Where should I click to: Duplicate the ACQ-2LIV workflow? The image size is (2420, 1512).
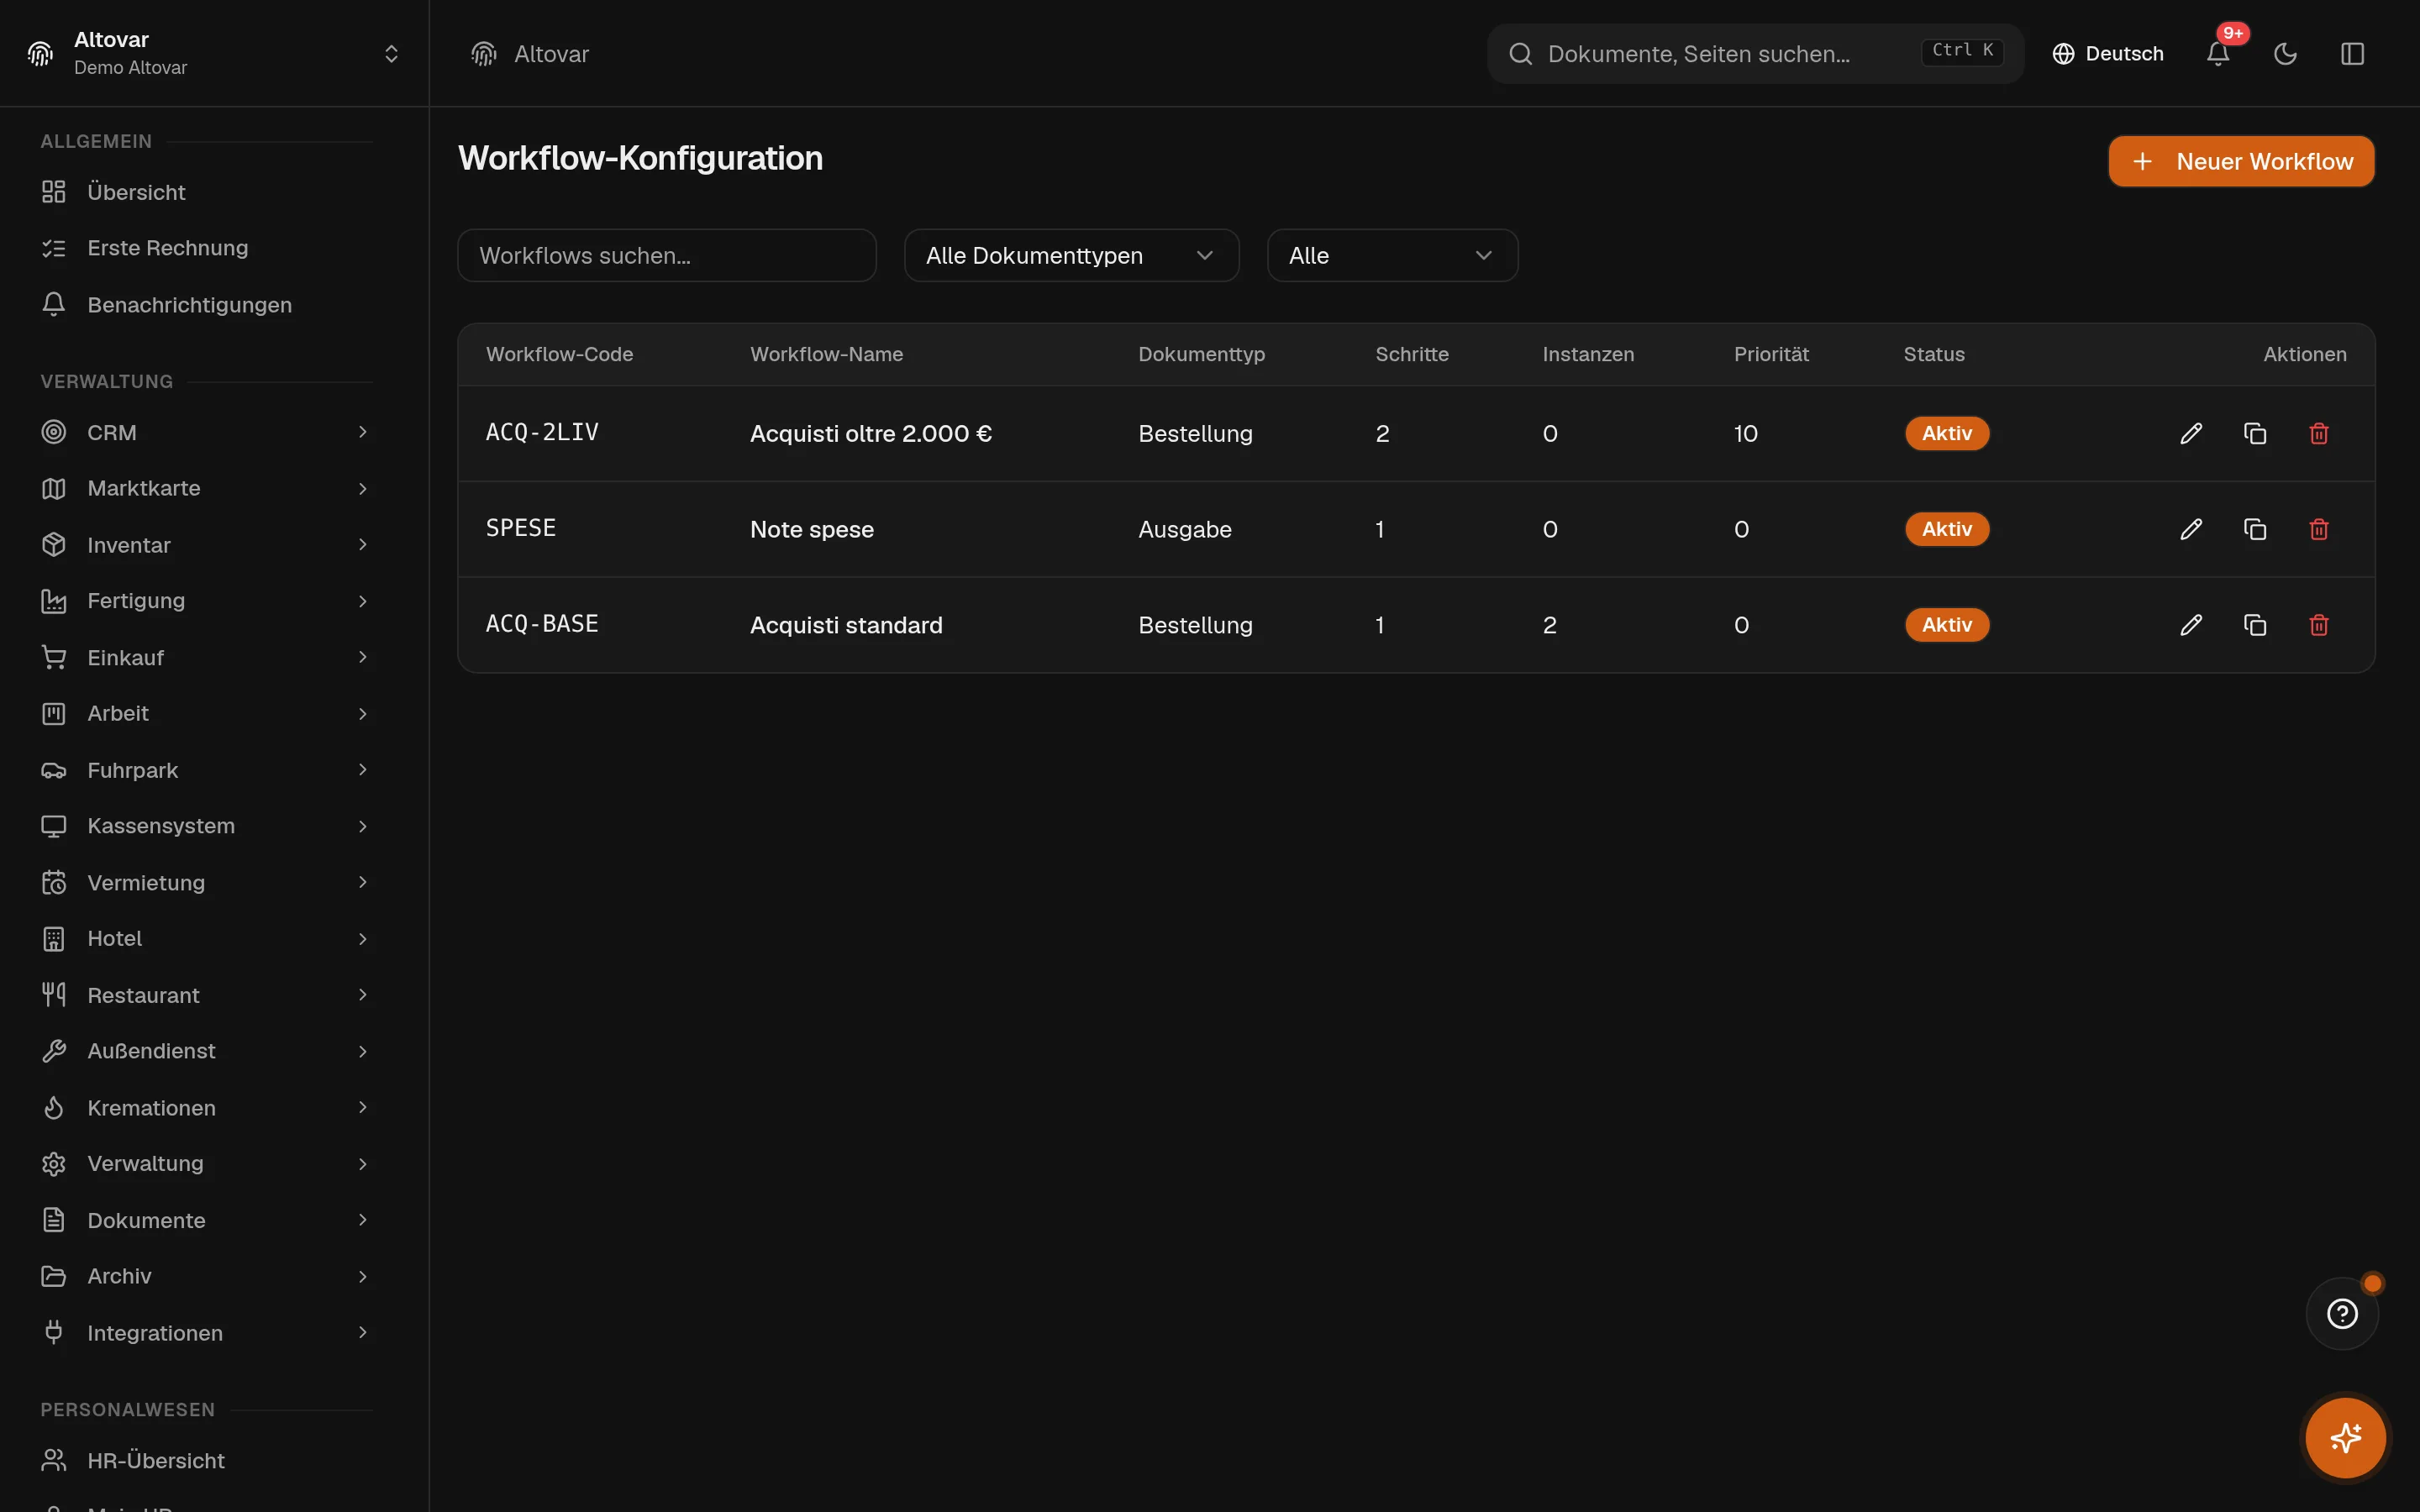2255,433
